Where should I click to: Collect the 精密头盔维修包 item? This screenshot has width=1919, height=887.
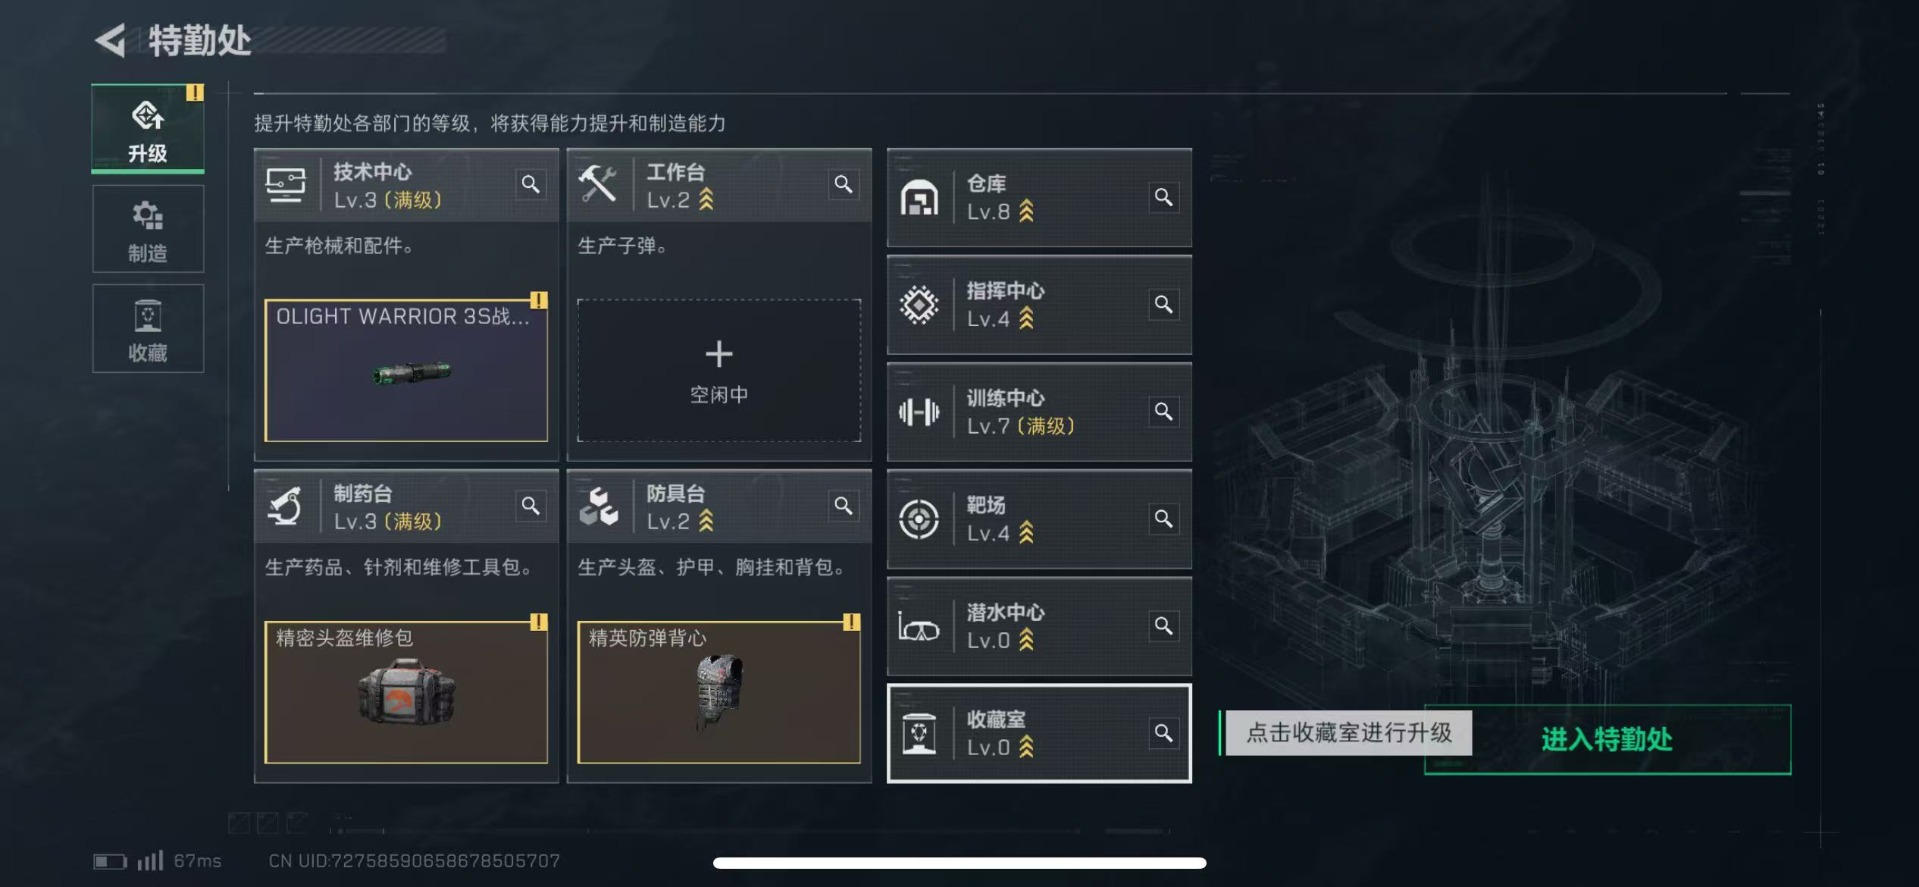pos(406,692)
